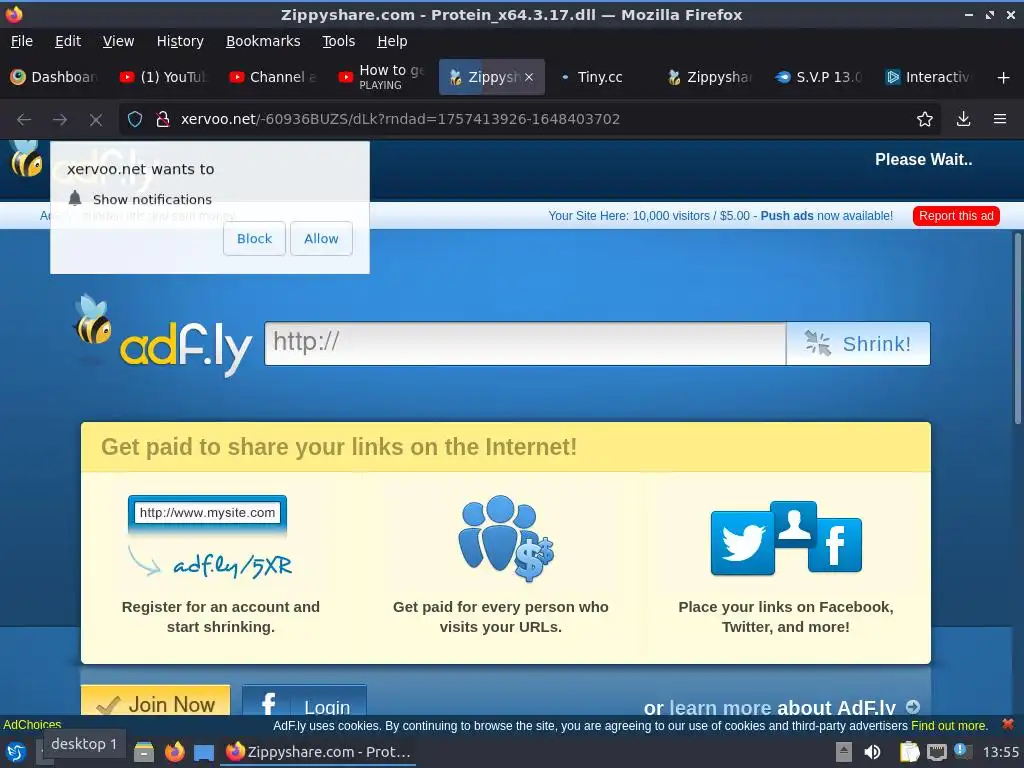Go forward with the forward arrow
This screenshot has height=768, width=1024.
60,120
